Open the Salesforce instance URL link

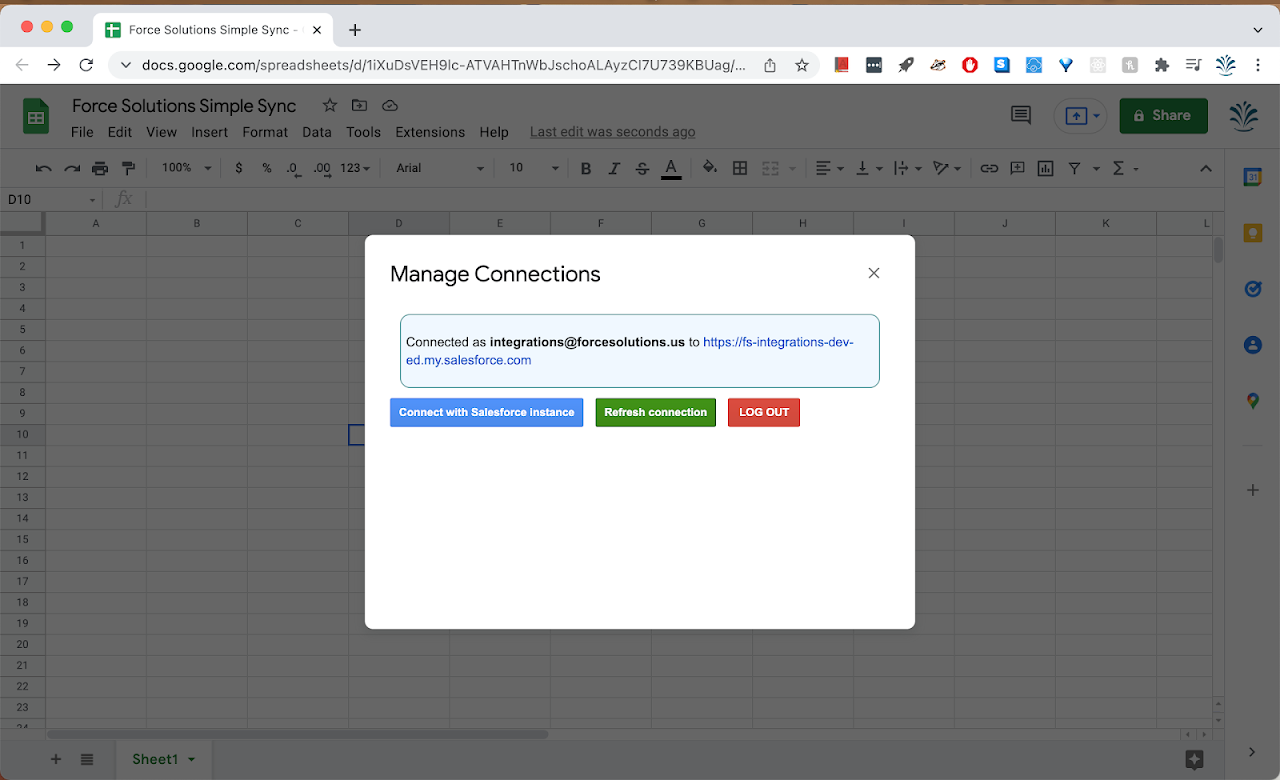pos(629,351)
